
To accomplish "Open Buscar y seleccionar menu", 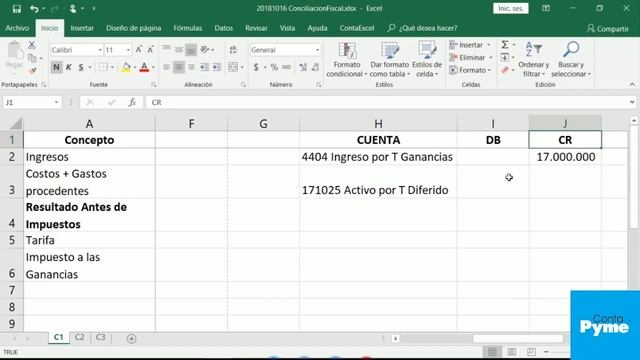I will point(571,60).
